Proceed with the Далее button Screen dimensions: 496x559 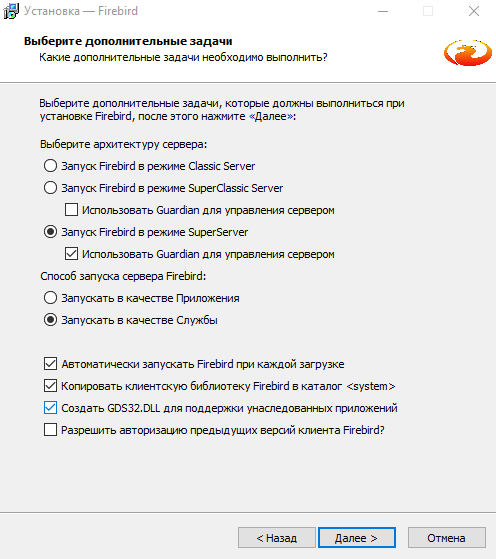(357, 538)
